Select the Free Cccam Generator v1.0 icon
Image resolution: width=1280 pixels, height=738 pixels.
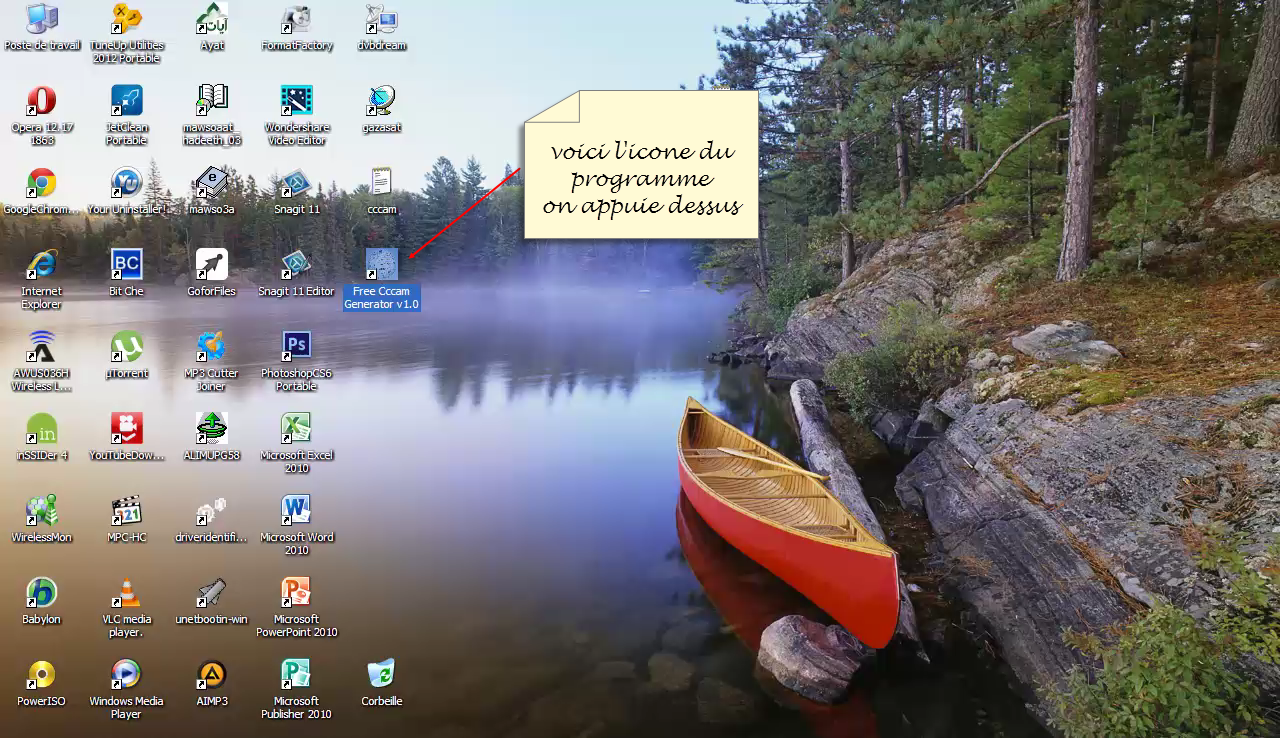(381, 266)
